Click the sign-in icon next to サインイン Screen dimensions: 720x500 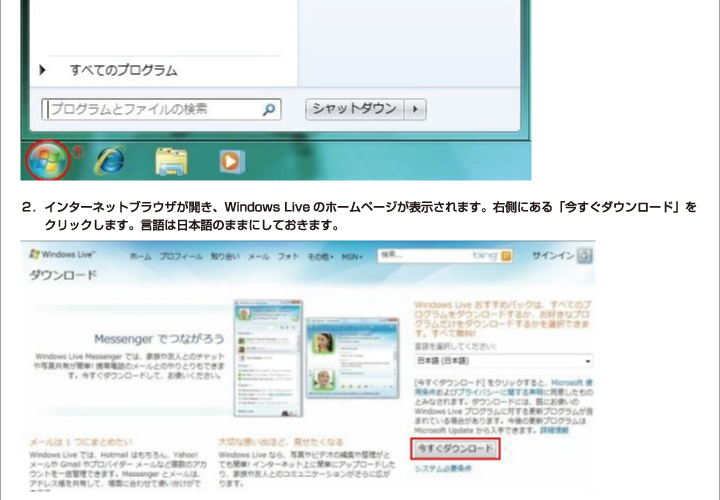[585, 255]
